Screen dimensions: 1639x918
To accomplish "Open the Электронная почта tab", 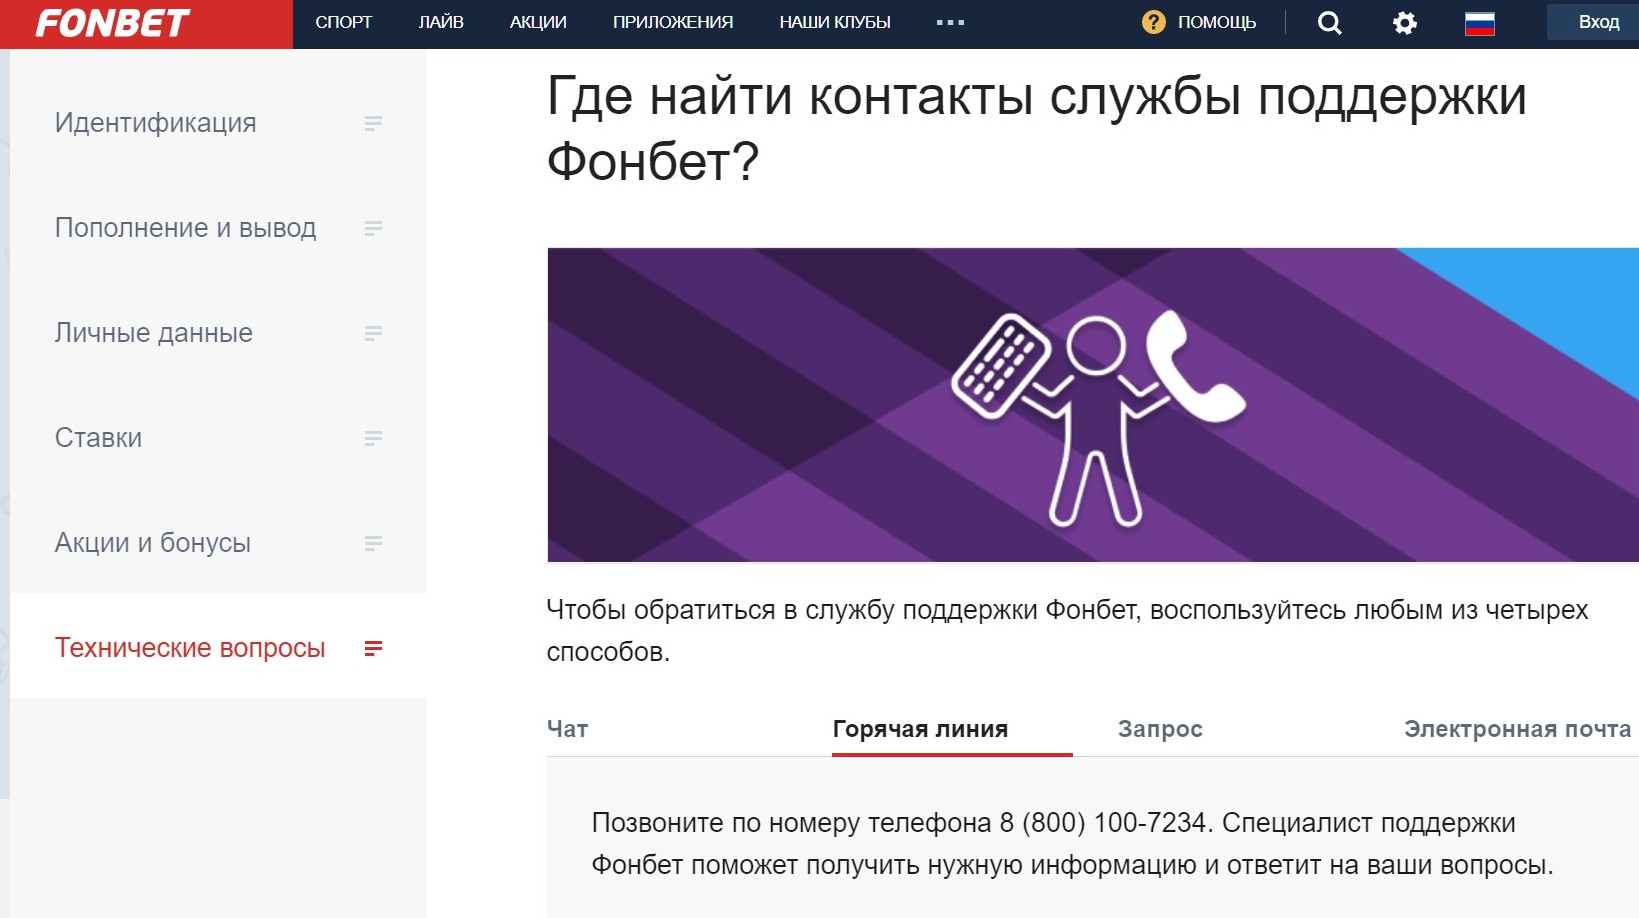I will point(1517,729).
